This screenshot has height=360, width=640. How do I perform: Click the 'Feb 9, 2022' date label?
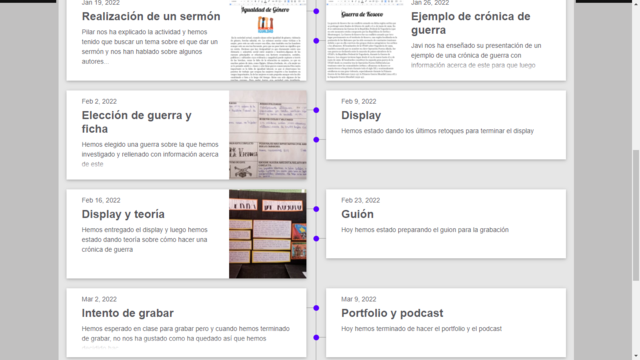[x=359, y=102]
